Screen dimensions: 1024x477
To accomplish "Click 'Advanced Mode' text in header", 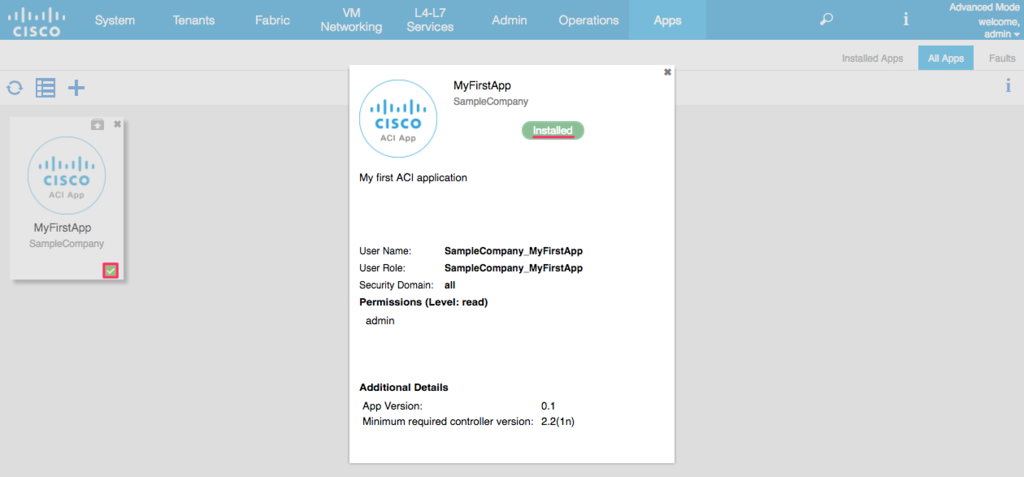I will (986, 8).
